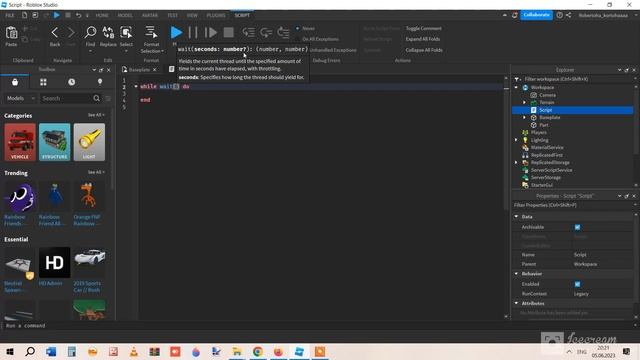Click the Share icon near Collaborate
Image resolution: width=640 pixels, height=360 pixels.
(x=569, y=15)
